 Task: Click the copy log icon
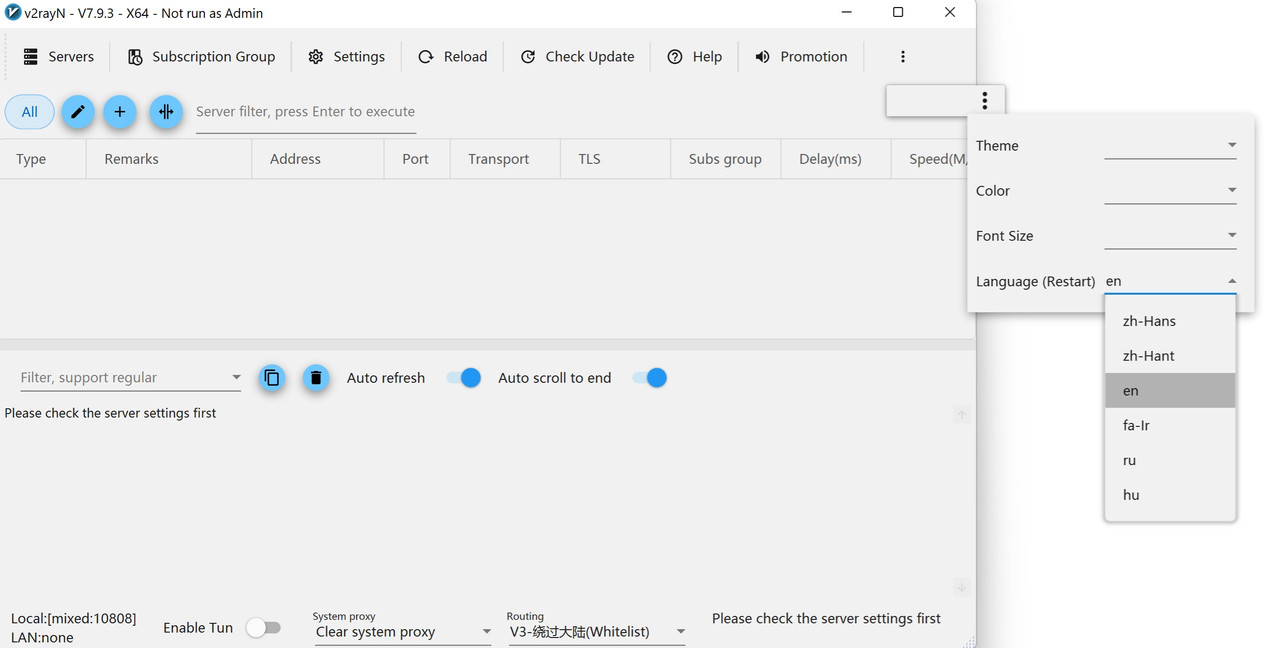[x=272, y=378]
